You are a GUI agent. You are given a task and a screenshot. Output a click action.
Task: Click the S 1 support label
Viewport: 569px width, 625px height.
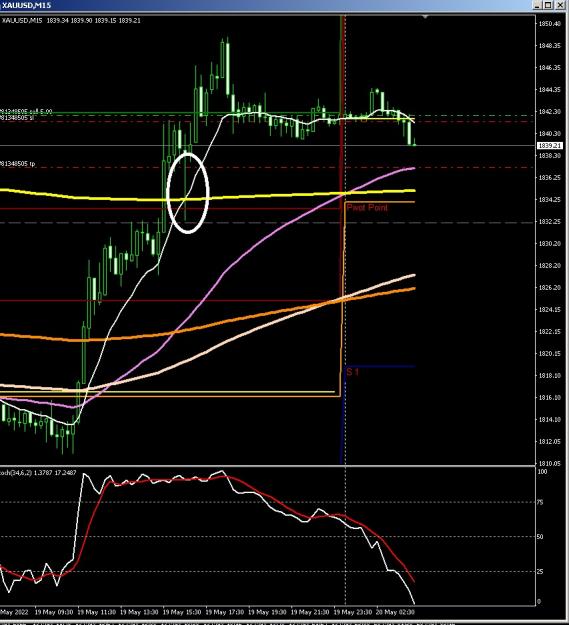click(x=353, y=372)
